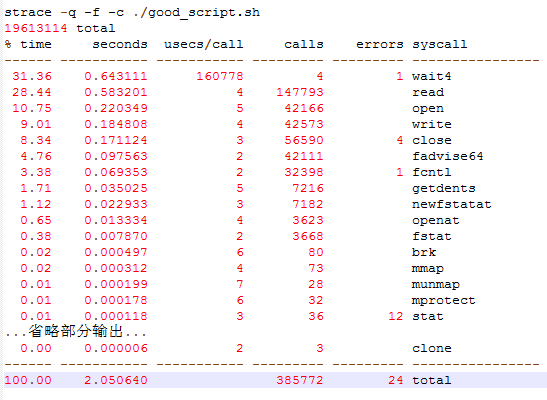Select the clone syscall name
The width and height of the screenshot is (547, 400).
tap(432, 348)
